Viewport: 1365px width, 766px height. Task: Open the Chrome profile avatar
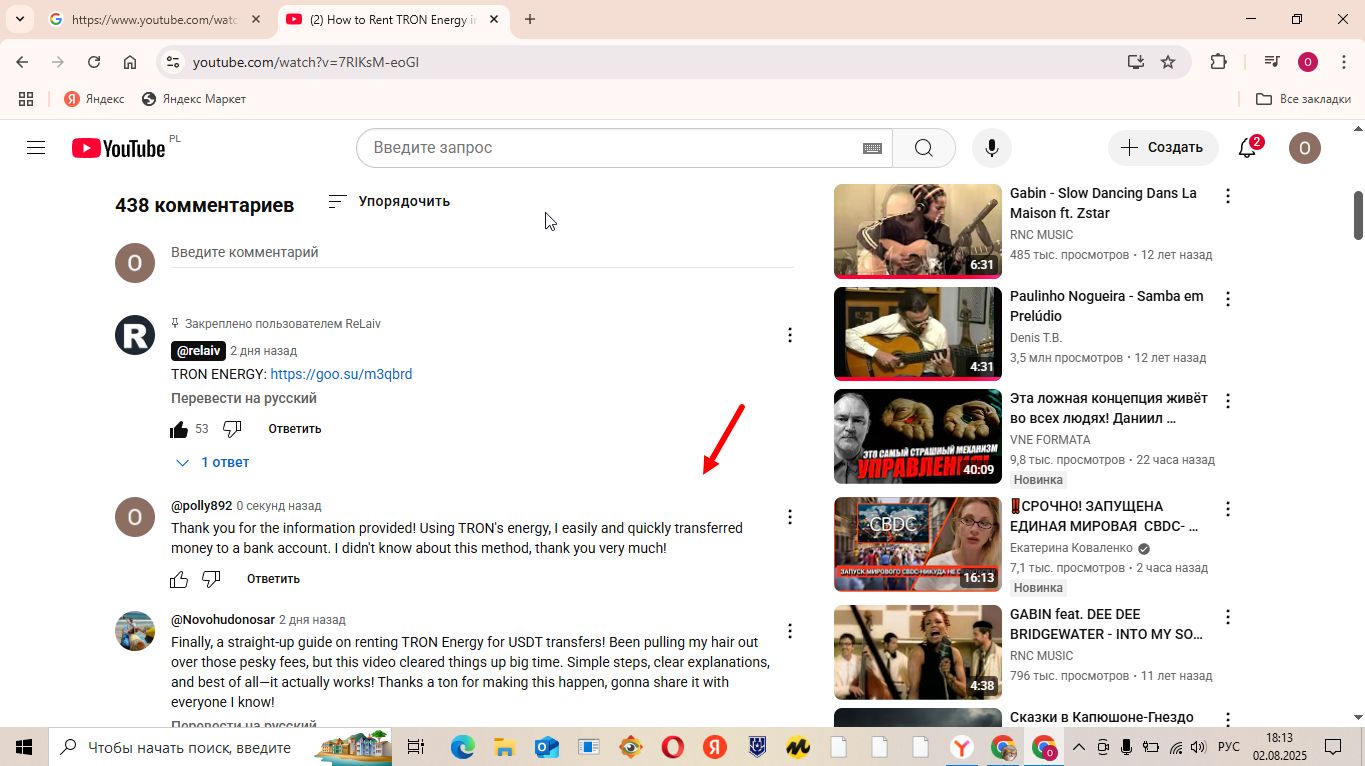pos(1307,62)
